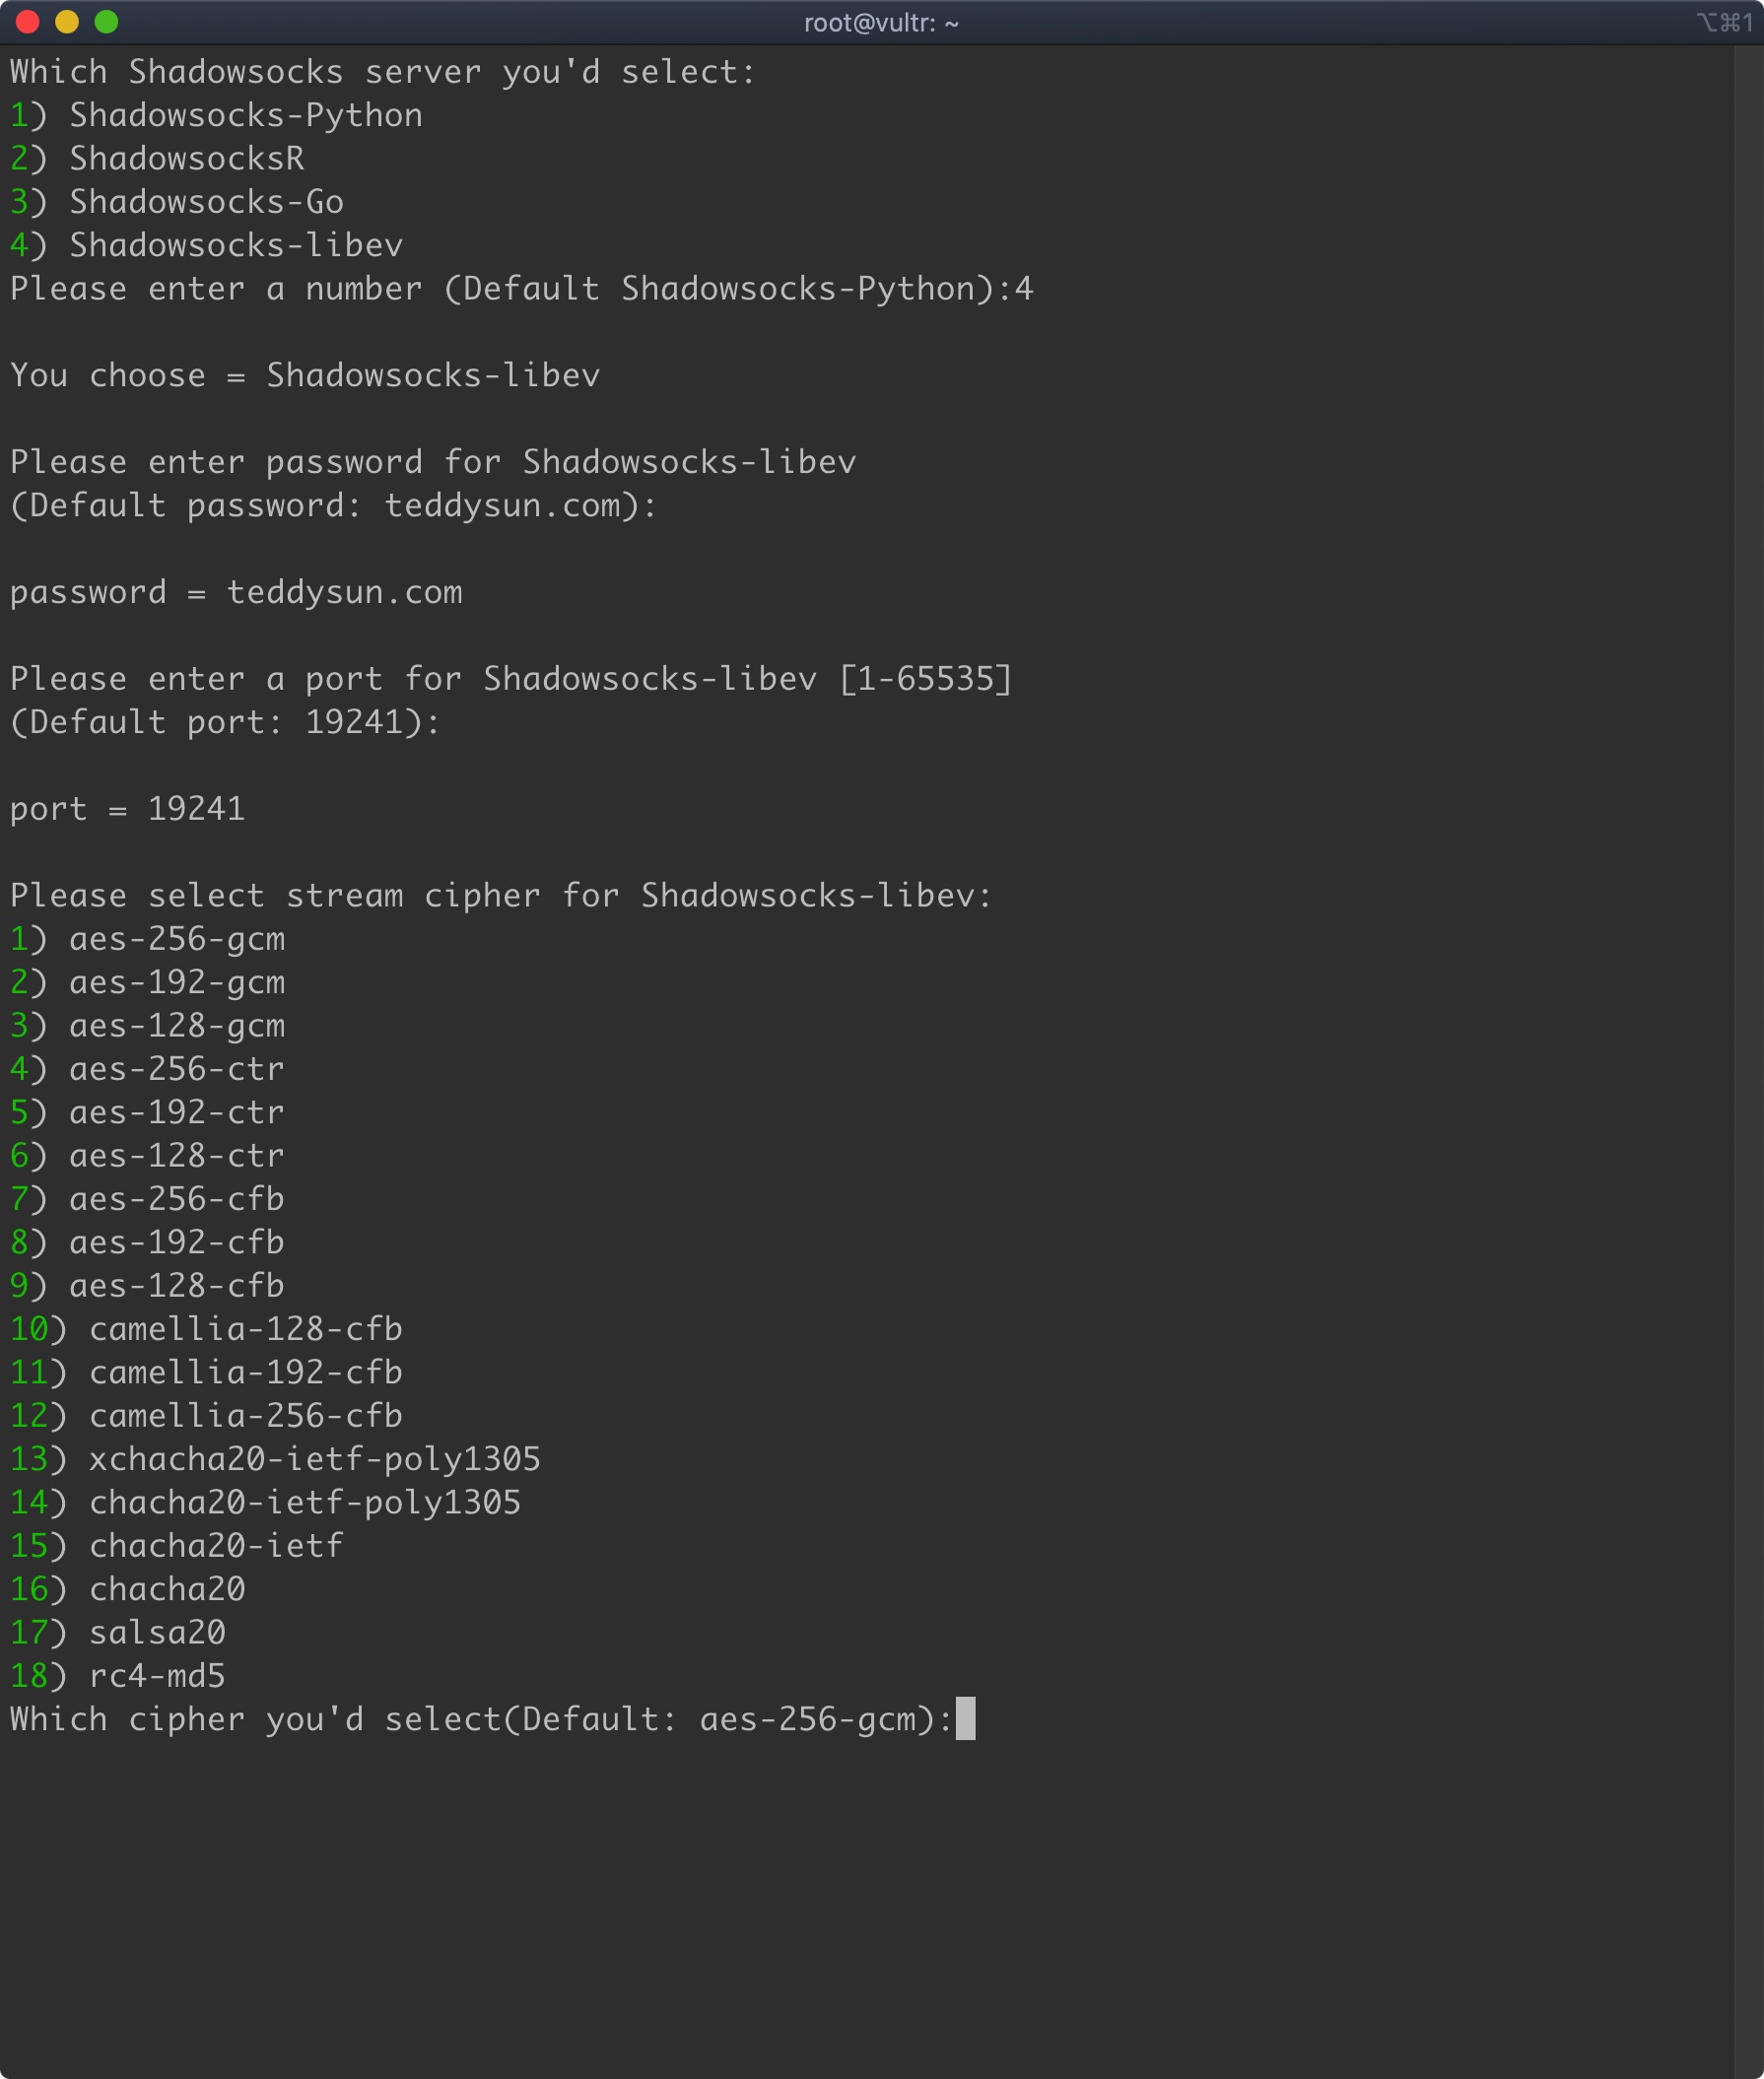Click the "port = 19241" output line

pos(127,809)
